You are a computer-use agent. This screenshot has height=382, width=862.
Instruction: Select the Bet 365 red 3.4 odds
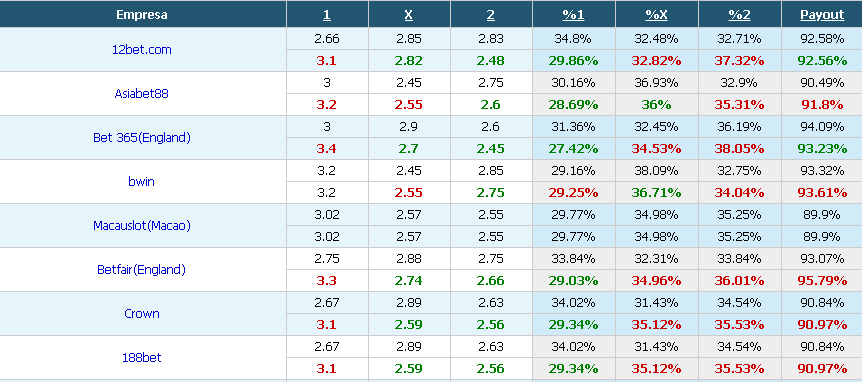point(327,149)
